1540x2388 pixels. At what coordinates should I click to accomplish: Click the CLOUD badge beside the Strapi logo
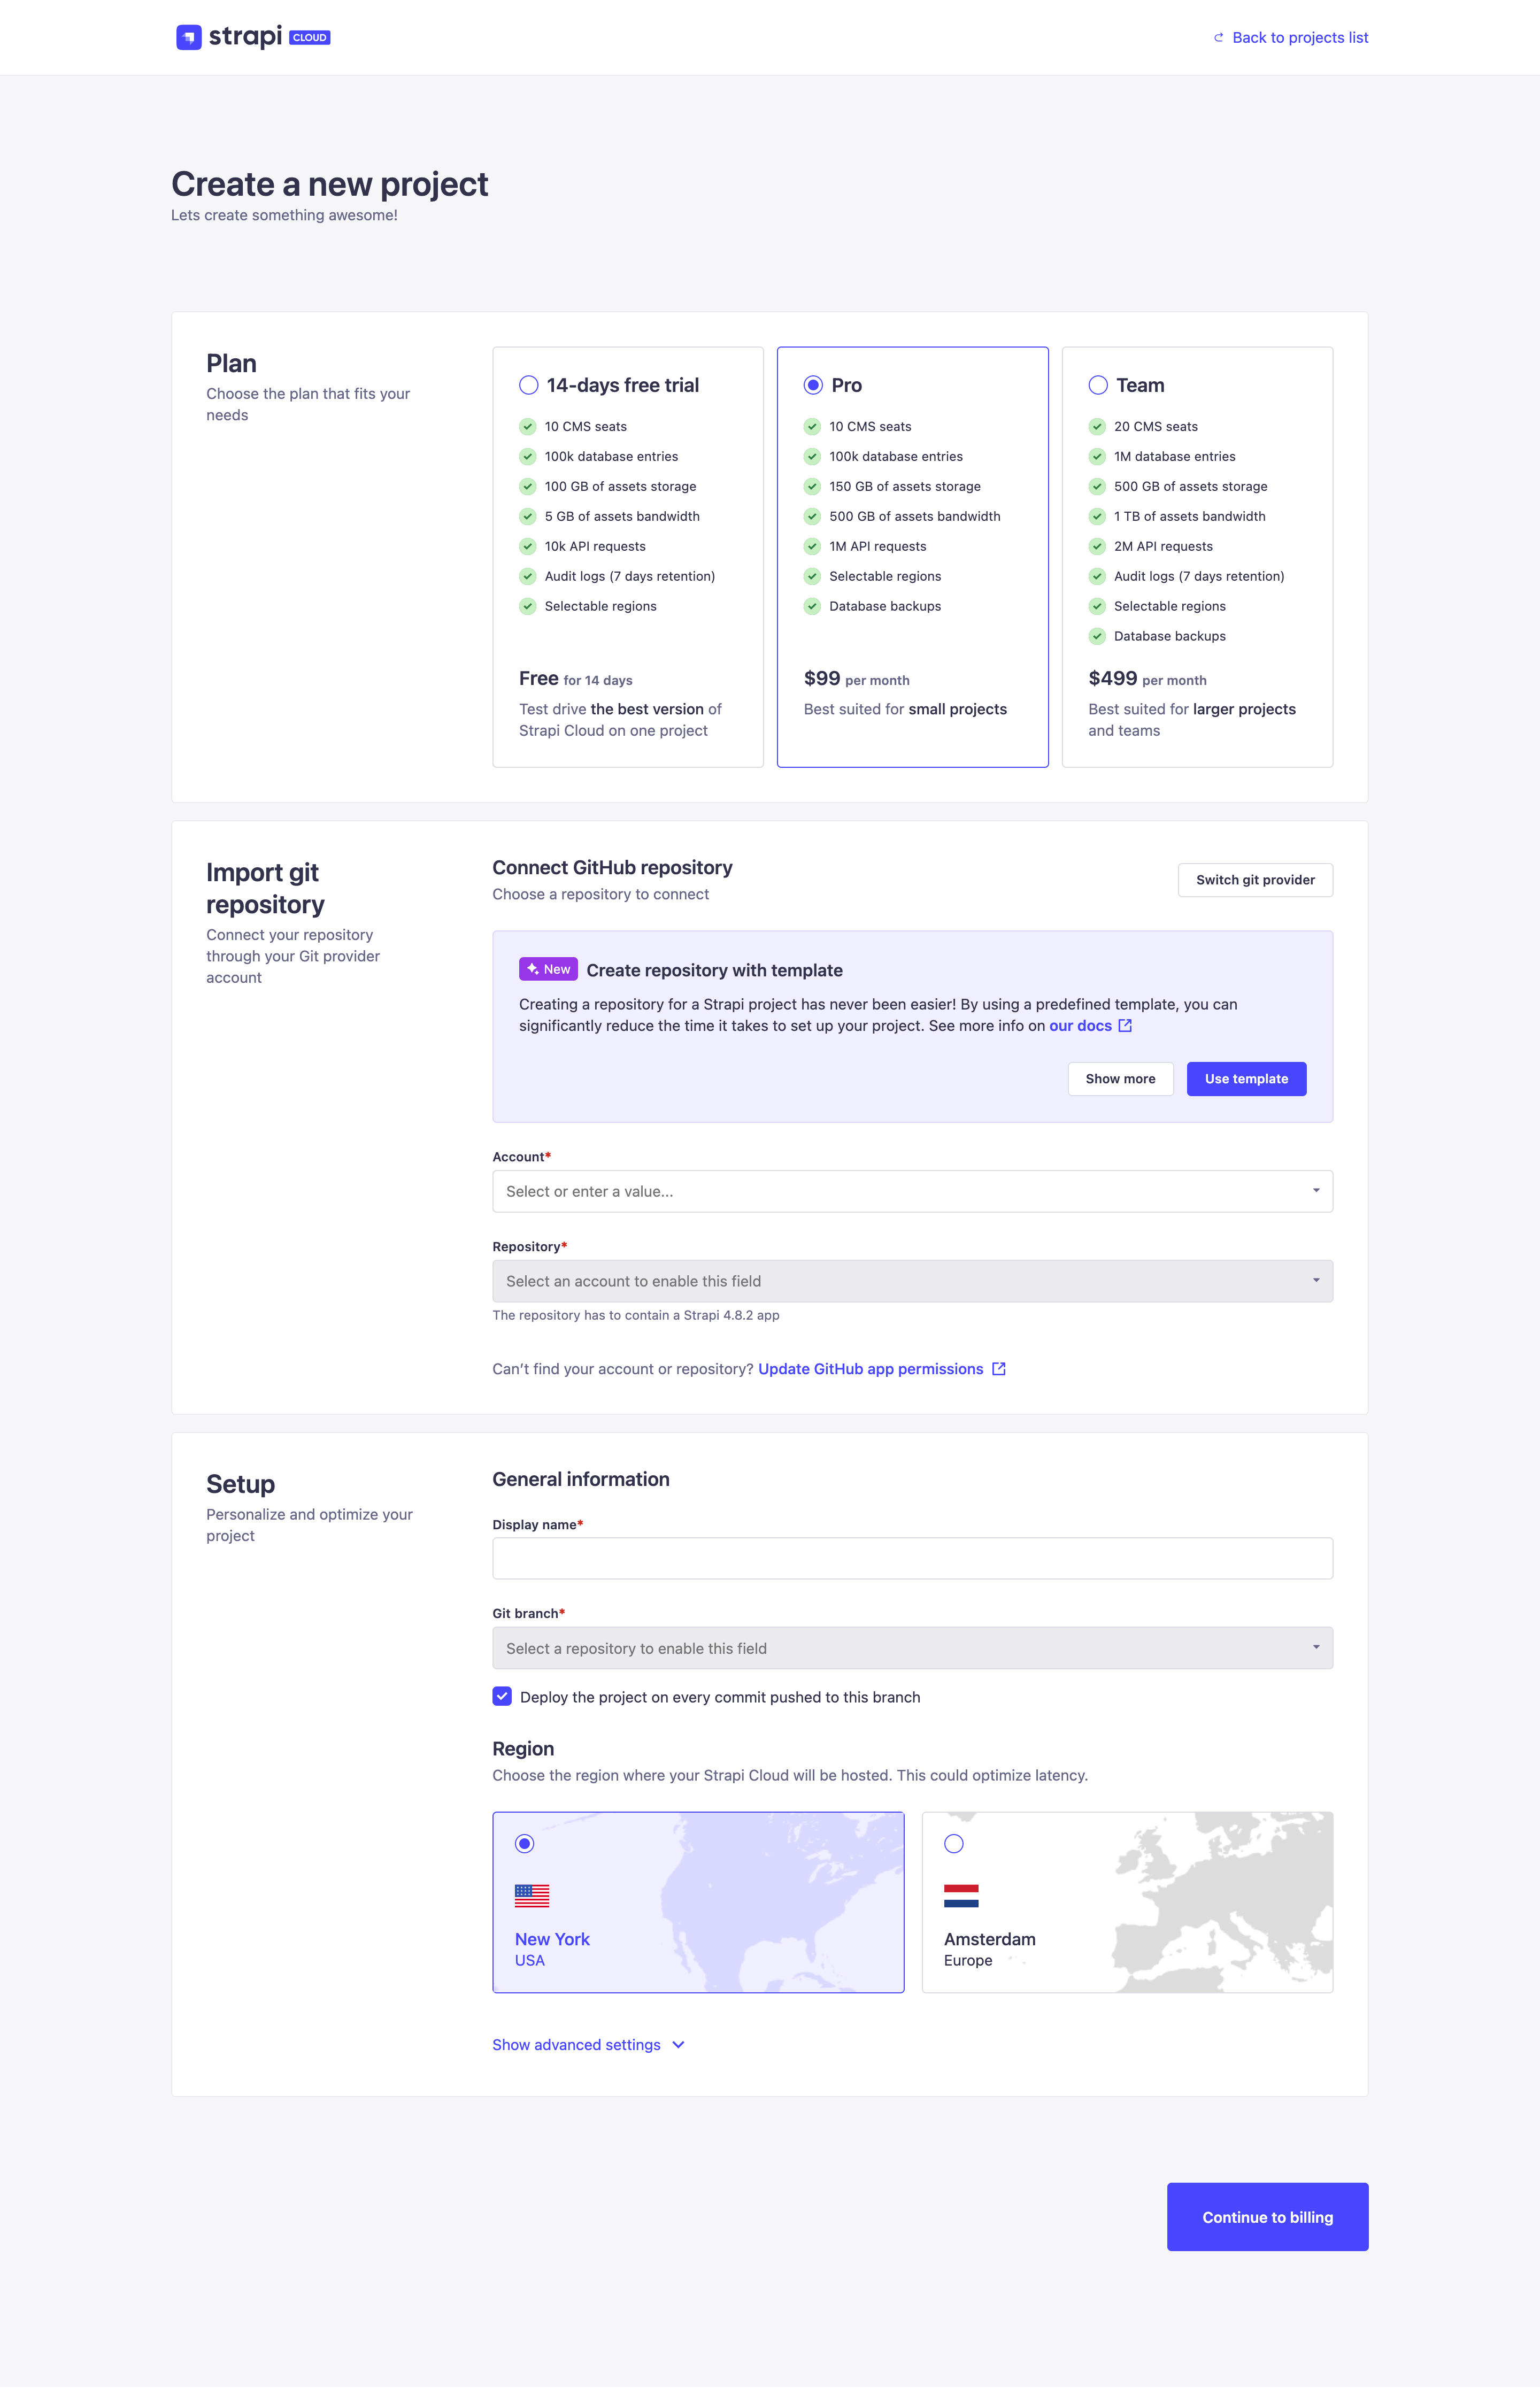309,38
